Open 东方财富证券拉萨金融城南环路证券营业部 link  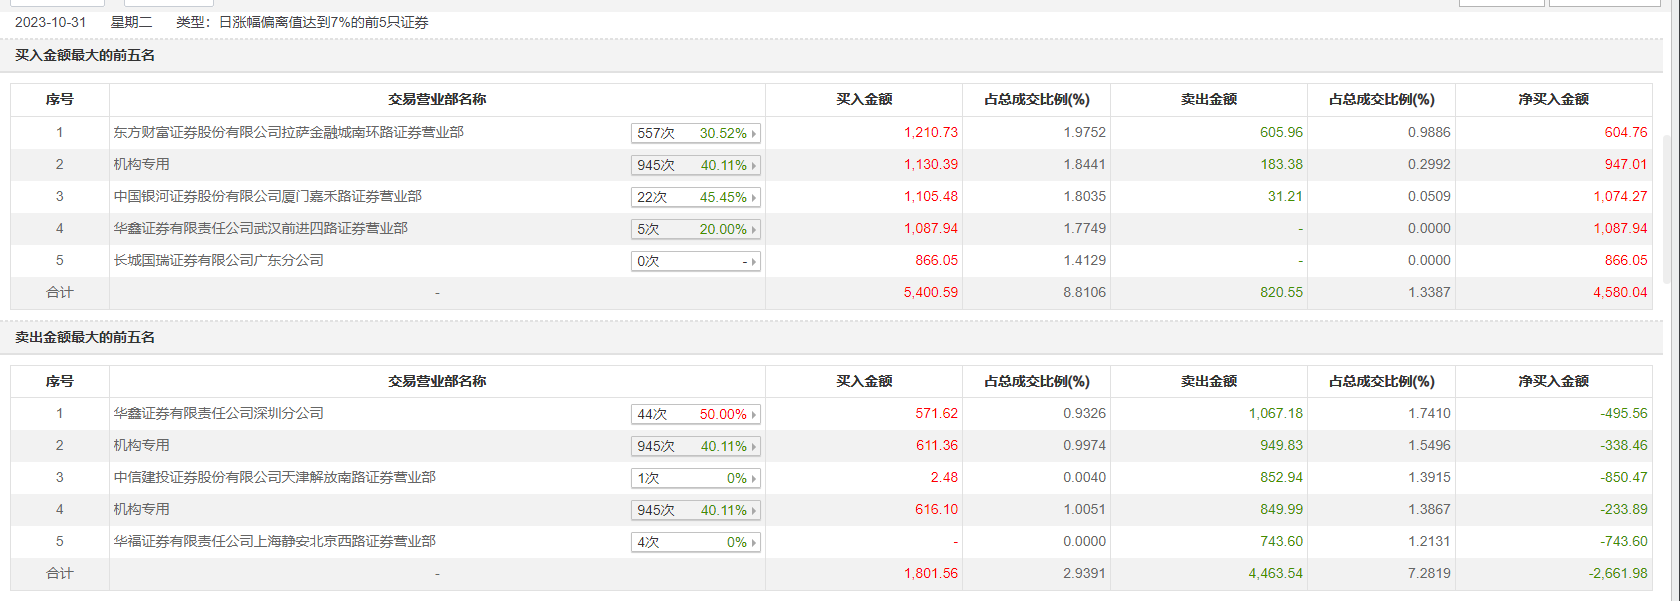coord(288,132)
